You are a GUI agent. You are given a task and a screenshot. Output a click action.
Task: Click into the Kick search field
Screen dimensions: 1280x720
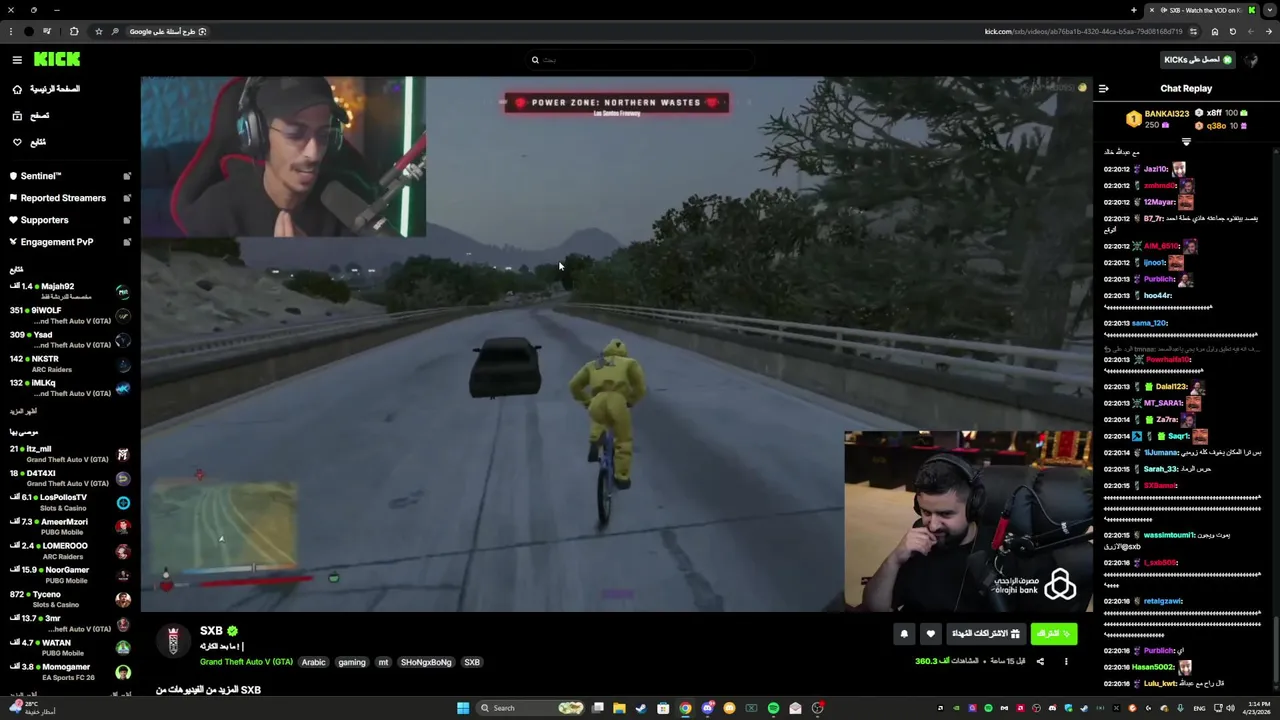coord(640,60)
